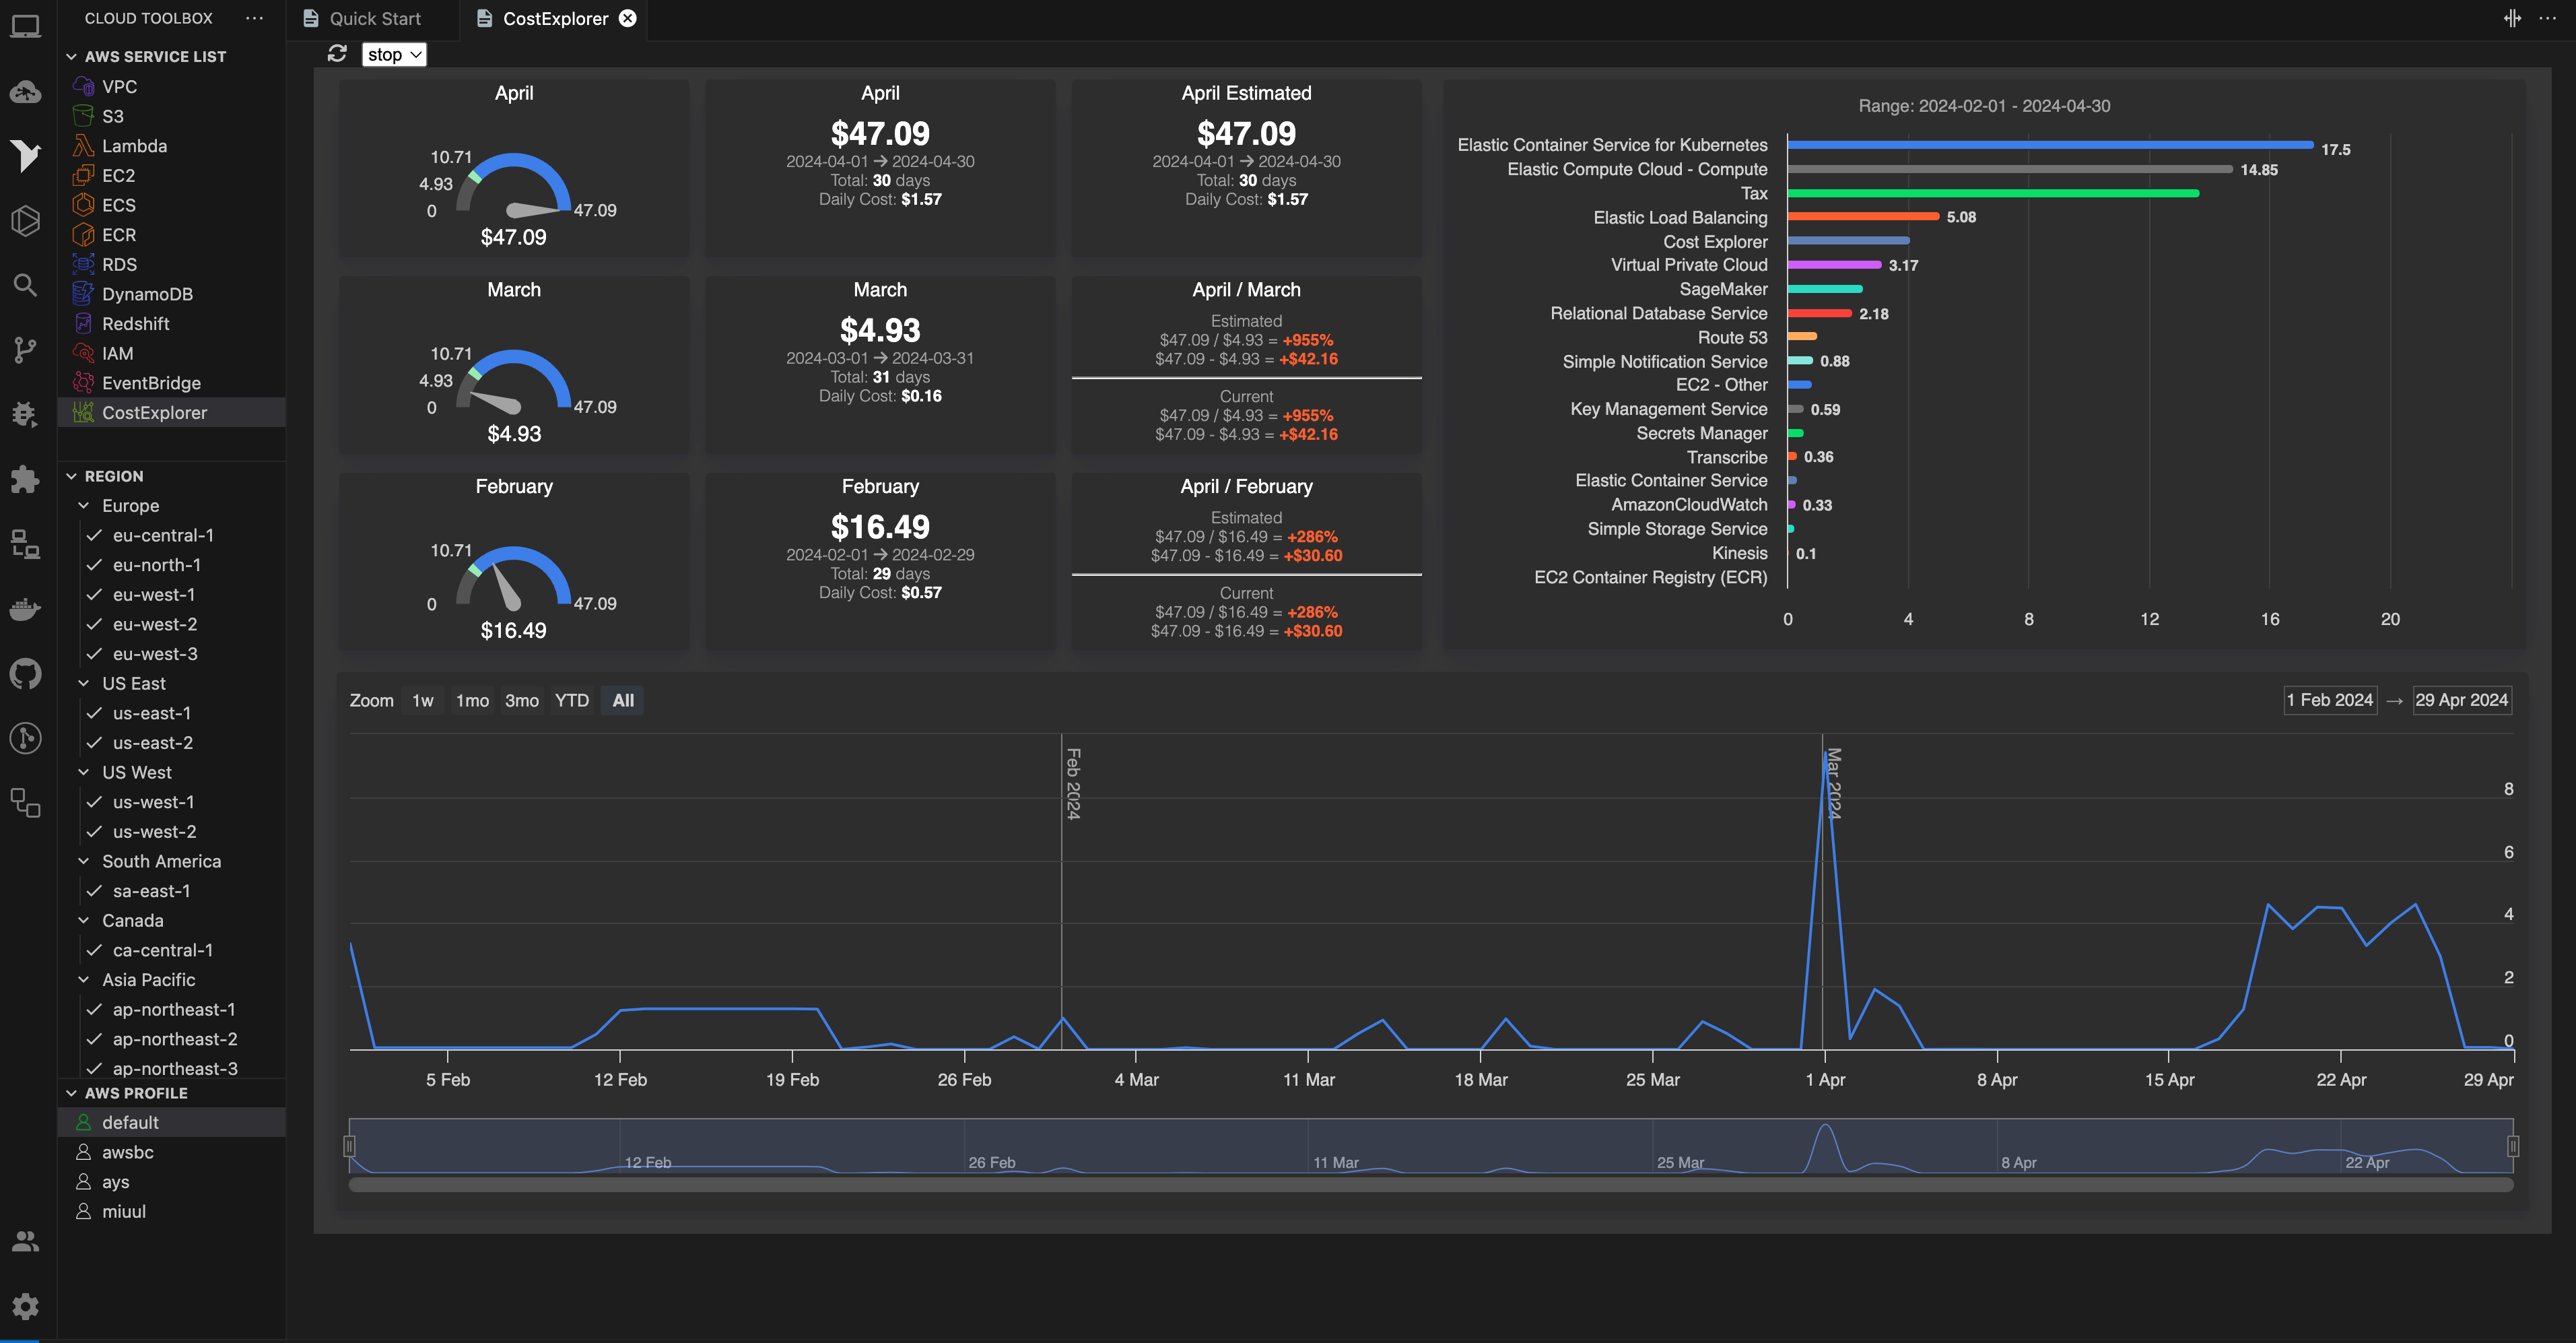Select the miuul AWS profile
This screenshot has width=2576, height=1343.
click(x=172, y=1211)
